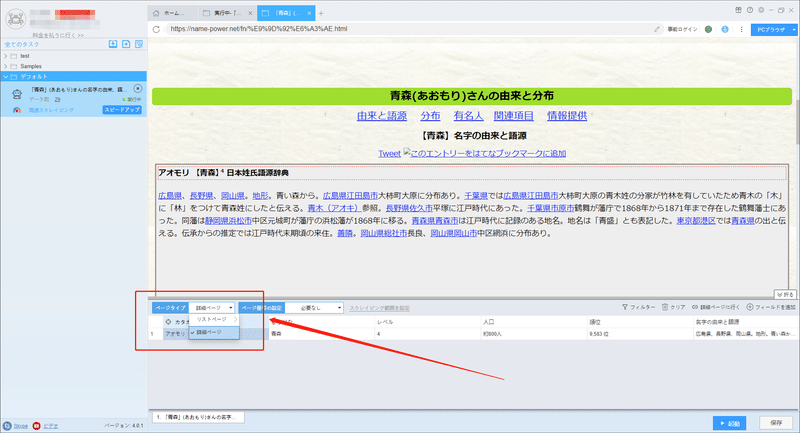The image size is (800, 433).
Task: Click the import task icon in sidebar
Action: (113, 44)
